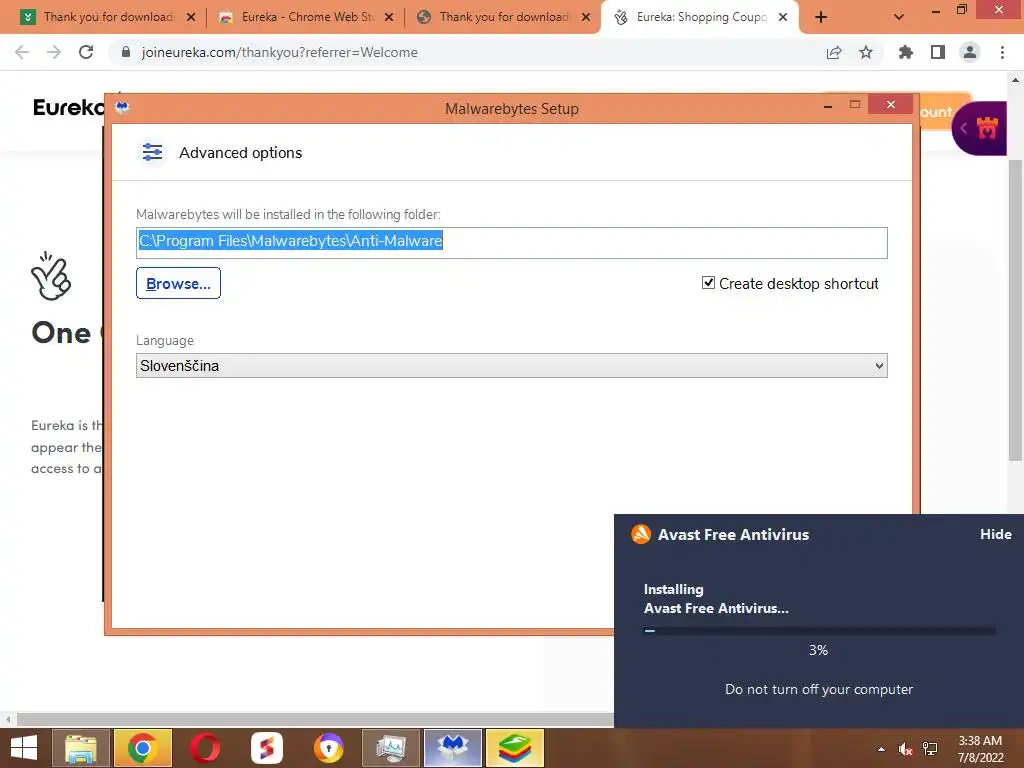Image resolution: width=1024 pixels, height=768 pixels.
Task: Open the Chrome profile avatar
Action: pos(970,52)
